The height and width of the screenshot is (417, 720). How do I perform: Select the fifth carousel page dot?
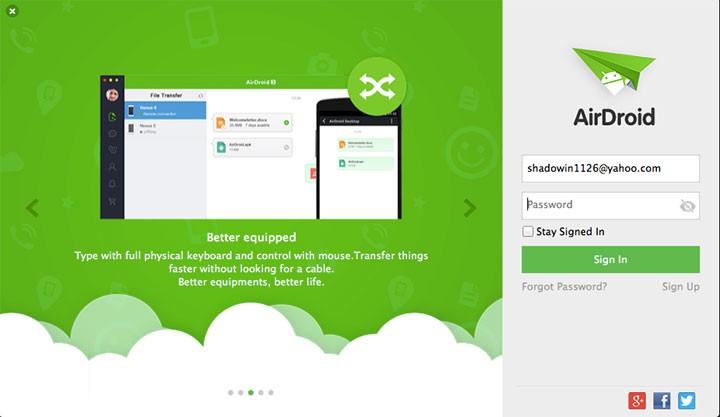[271, 393]
